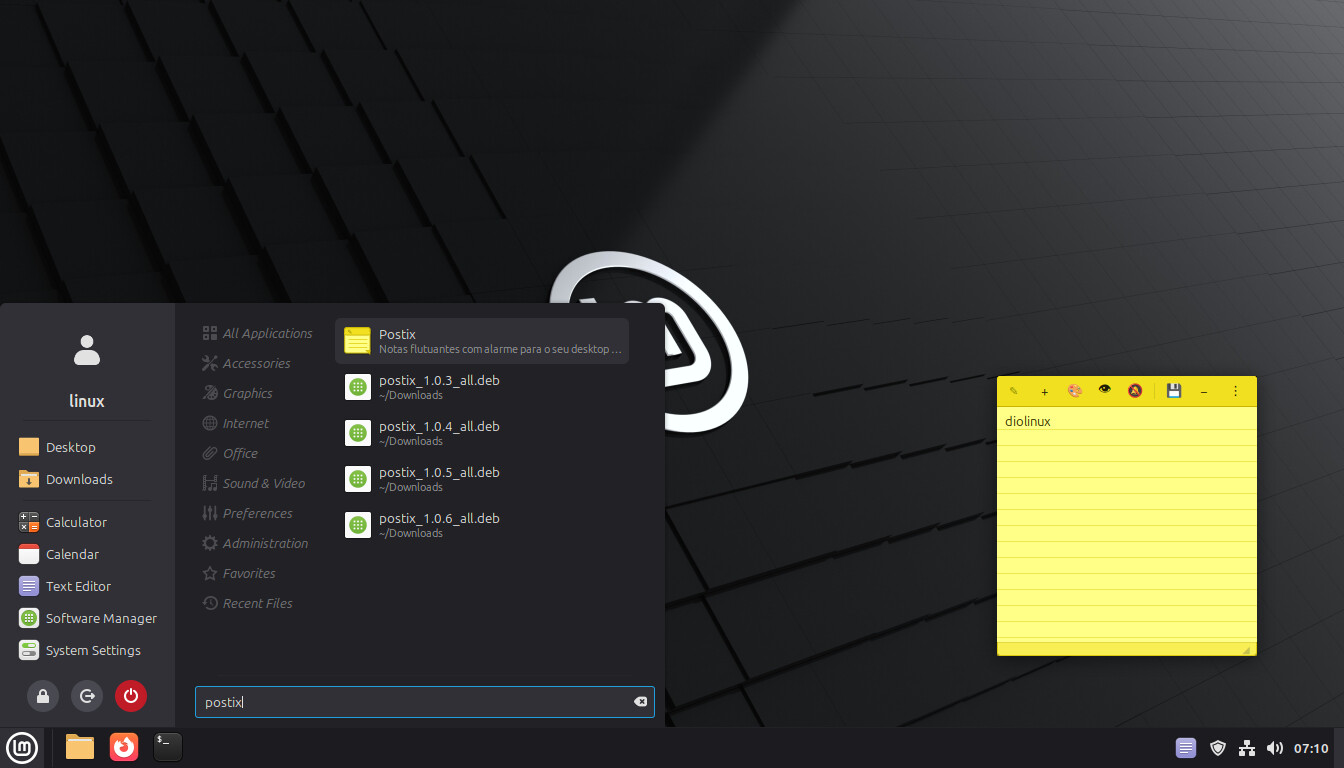The height and width of the screenshot is (768, 1344).
Task: Toggle the crossed-out bell alarm icon
Action: [1135, 391]
